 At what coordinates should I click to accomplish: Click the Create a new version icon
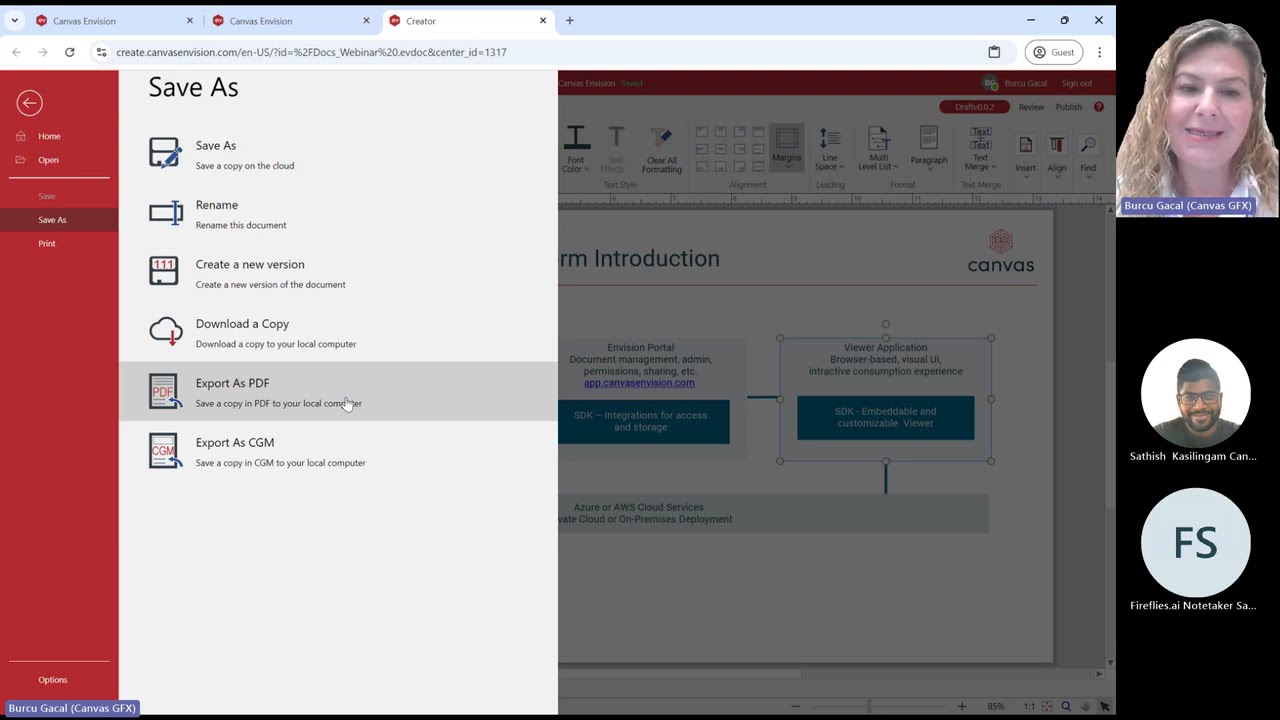pyautogui.click(x=164, y=271)
